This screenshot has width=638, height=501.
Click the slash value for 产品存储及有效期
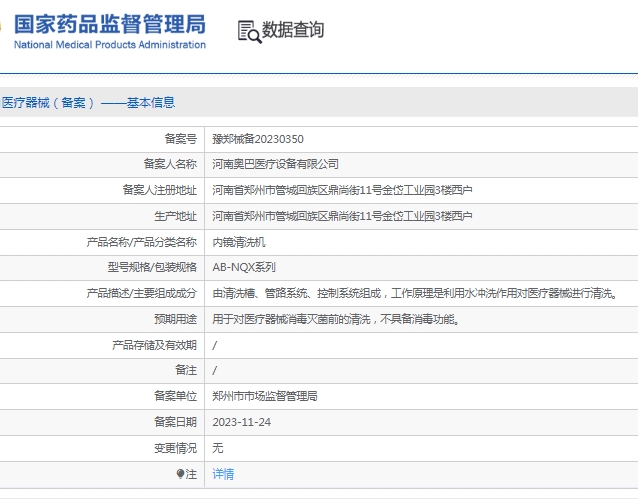click(x=215, y=346)
